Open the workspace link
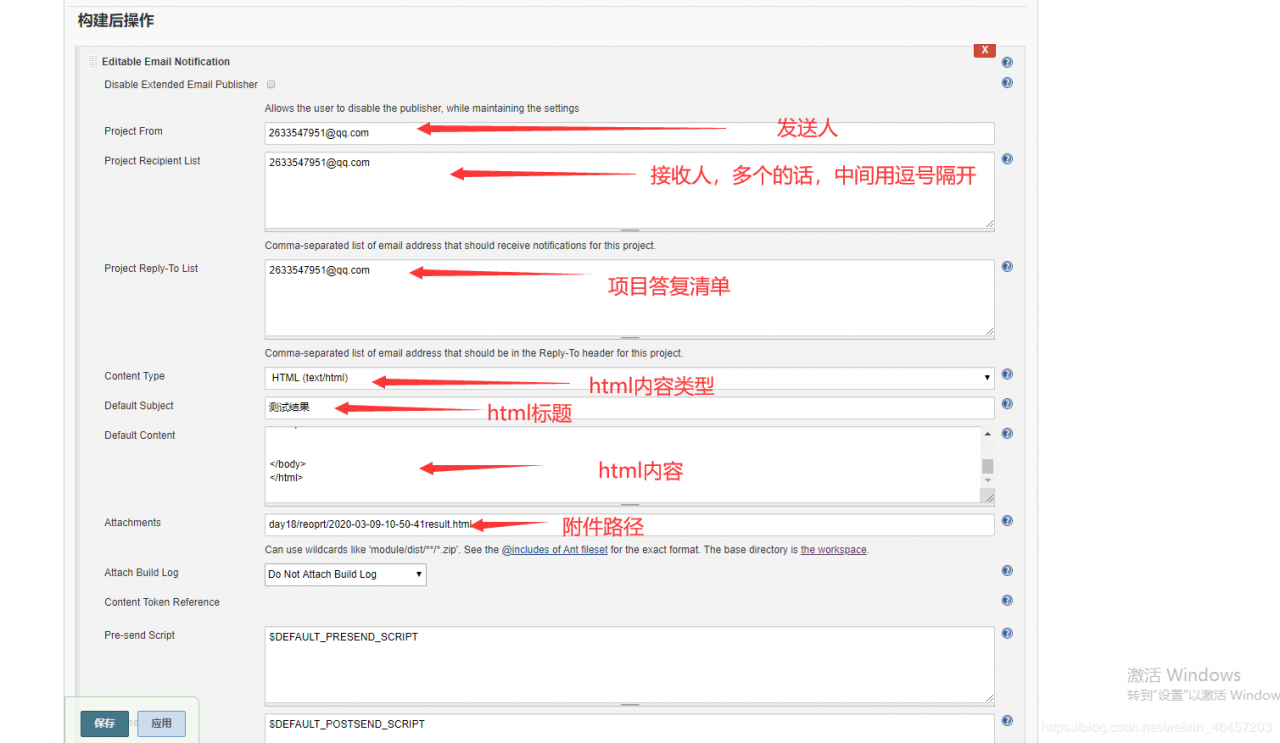1280x743 pixels. pos(833,550)
